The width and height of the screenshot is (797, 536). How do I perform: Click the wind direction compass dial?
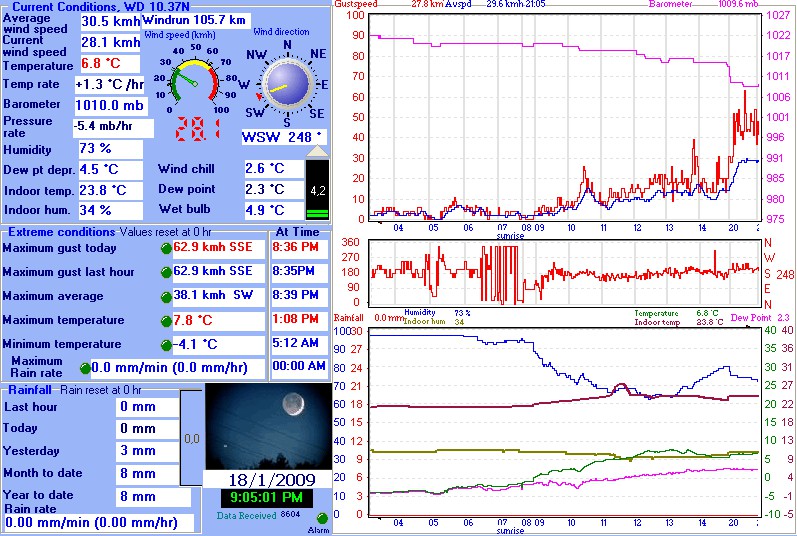(x=287, y=86)
